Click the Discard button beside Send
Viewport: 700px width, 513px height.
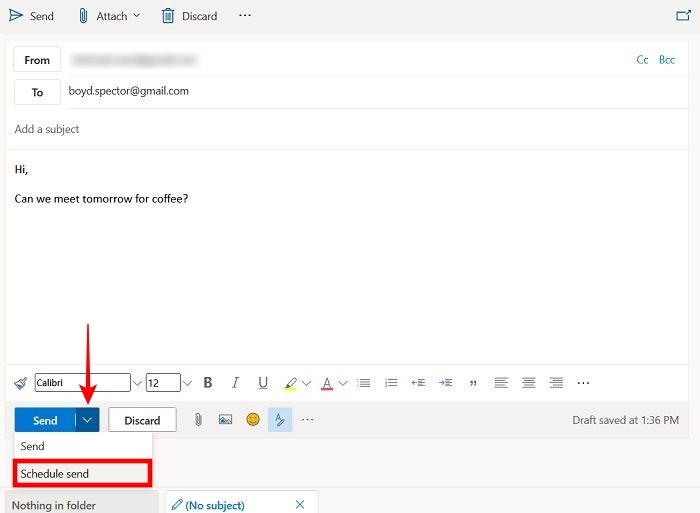click(x=142, y=420)
